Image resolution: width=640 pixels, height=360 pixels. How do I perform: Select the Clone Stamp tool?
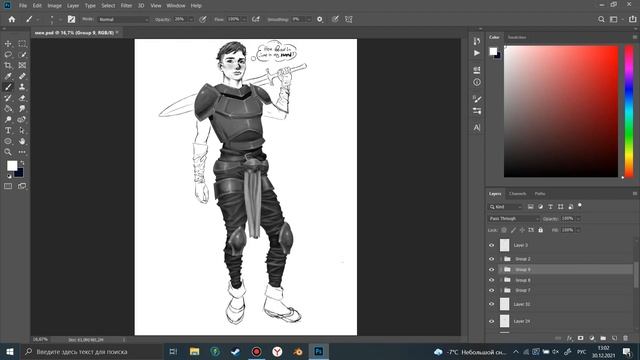click(22, 87)
